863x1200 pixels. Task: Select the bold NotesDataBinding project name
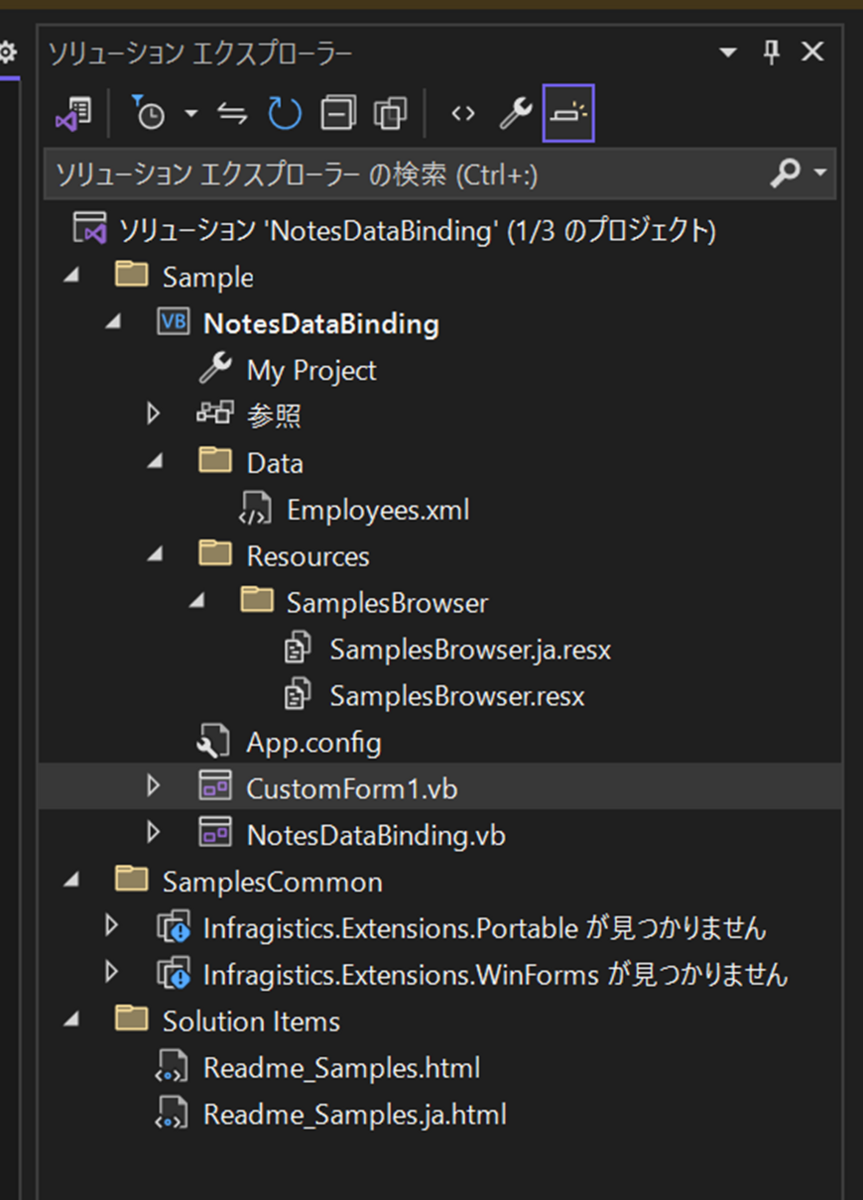321,324
